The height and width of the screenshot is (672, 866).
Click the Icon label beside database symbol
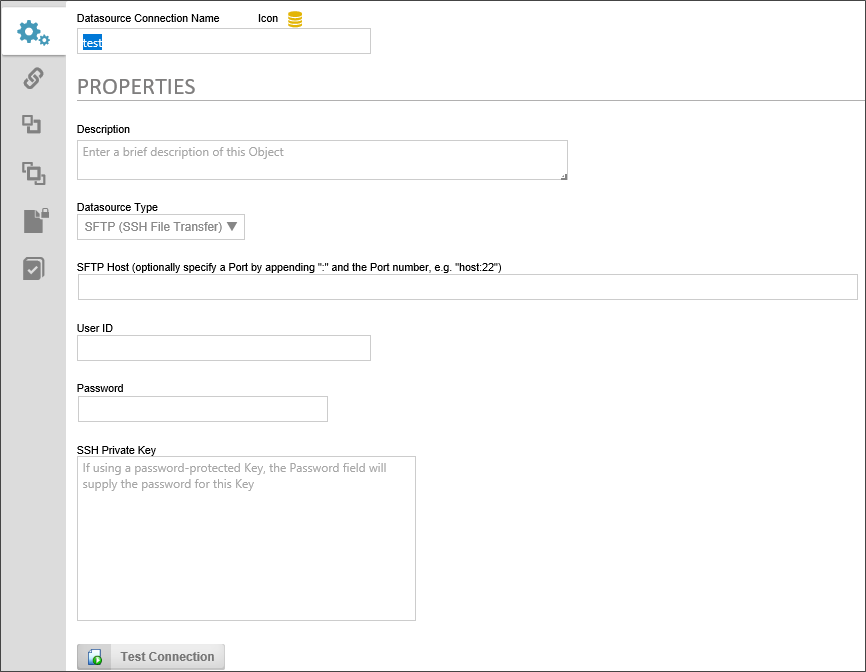coord(268,19)
